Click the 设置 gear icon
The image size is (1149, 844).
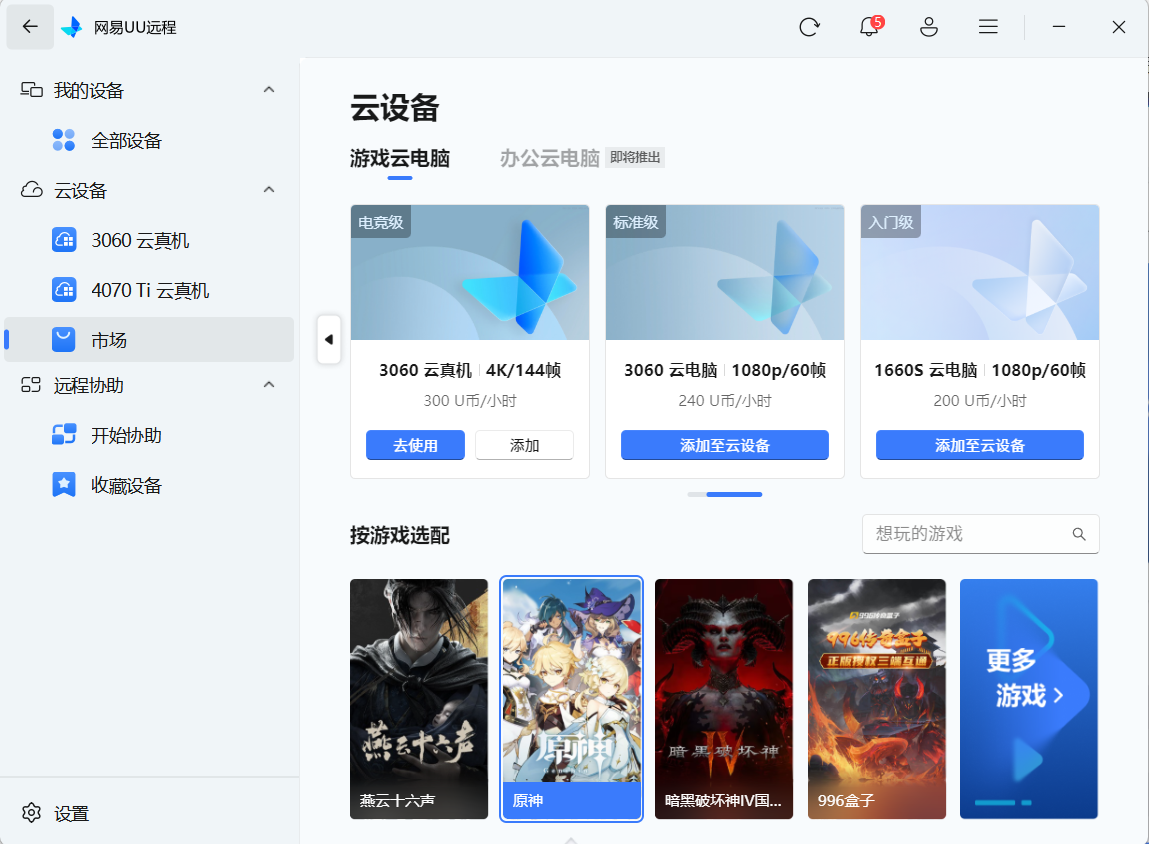click(32, 812)
